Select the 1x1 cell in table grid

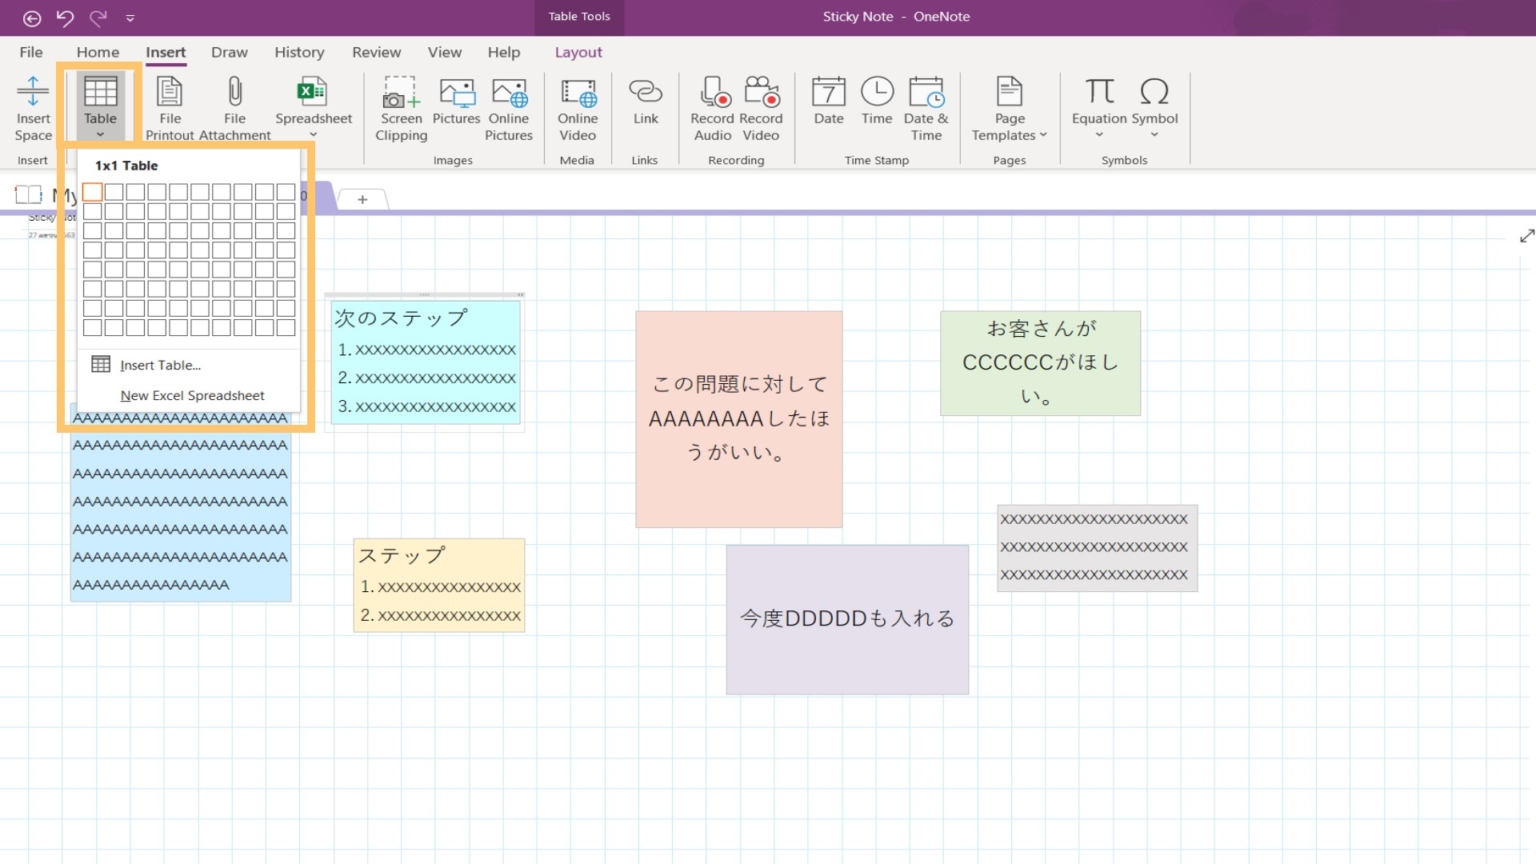[x=92, y=191]
